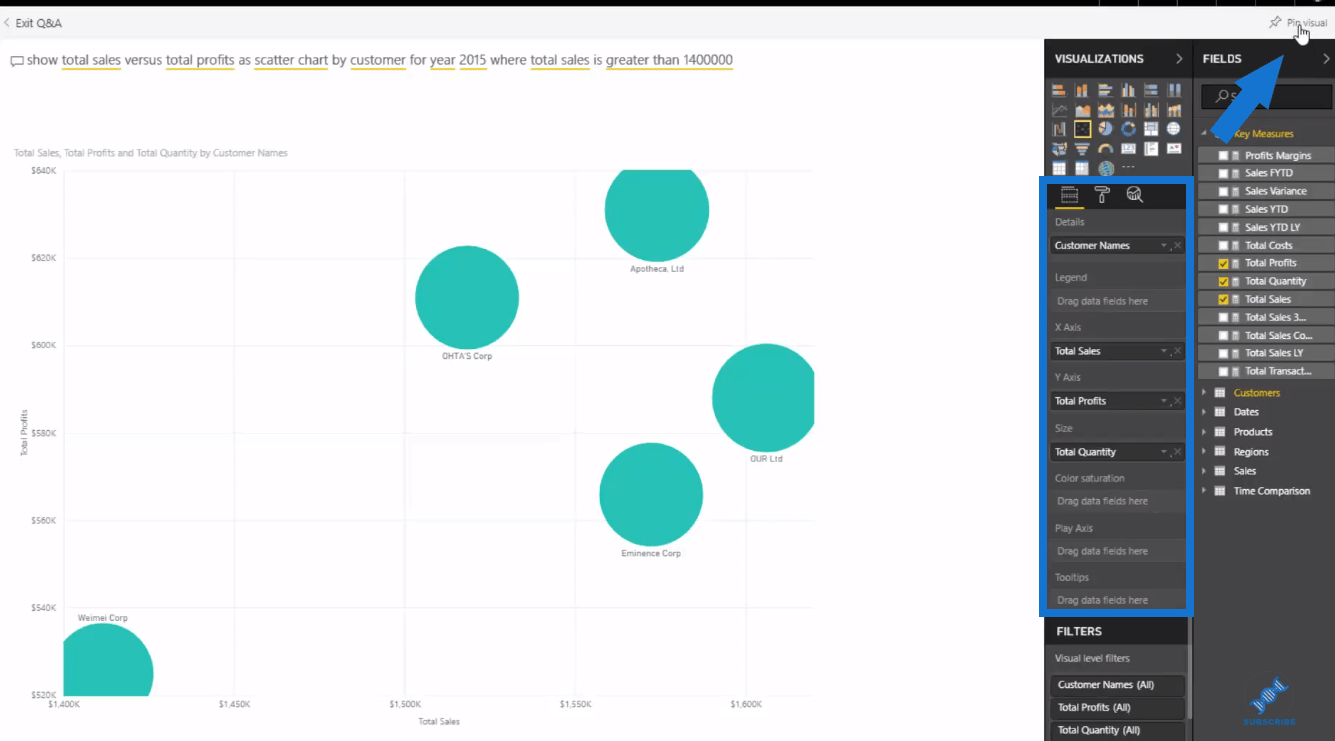This screenshot has width=1335, height=741.
Task: Select the clustered bar chart visualization
Action: pyautogui.click(x=1105, y=90)
